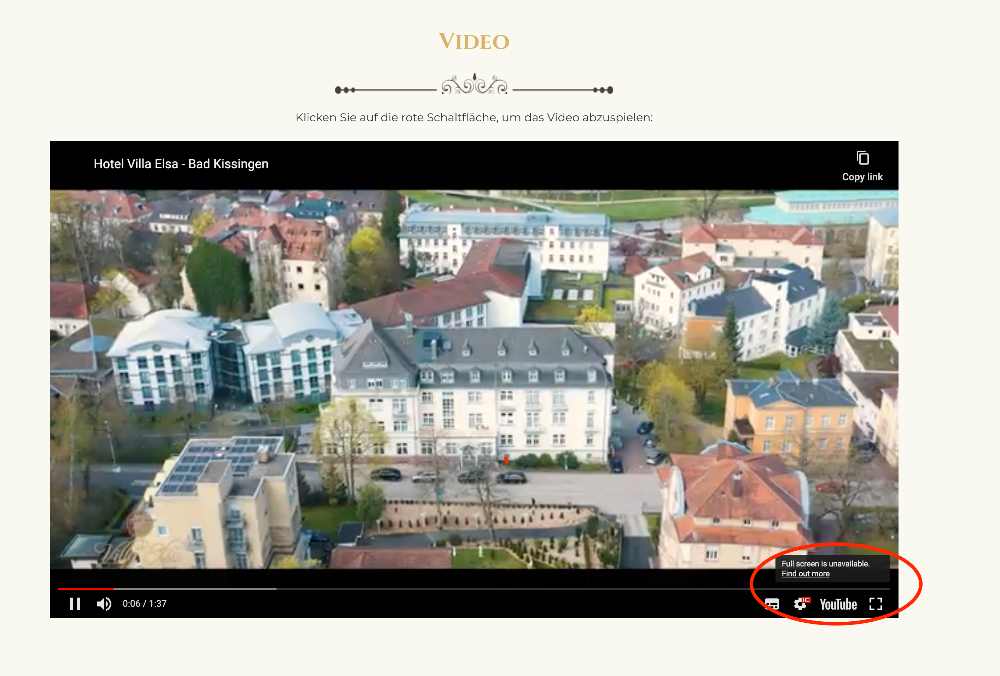Click the middle of the video progress bar
The width and height of the screenshot is (1000, 676).
coord(474,589)
